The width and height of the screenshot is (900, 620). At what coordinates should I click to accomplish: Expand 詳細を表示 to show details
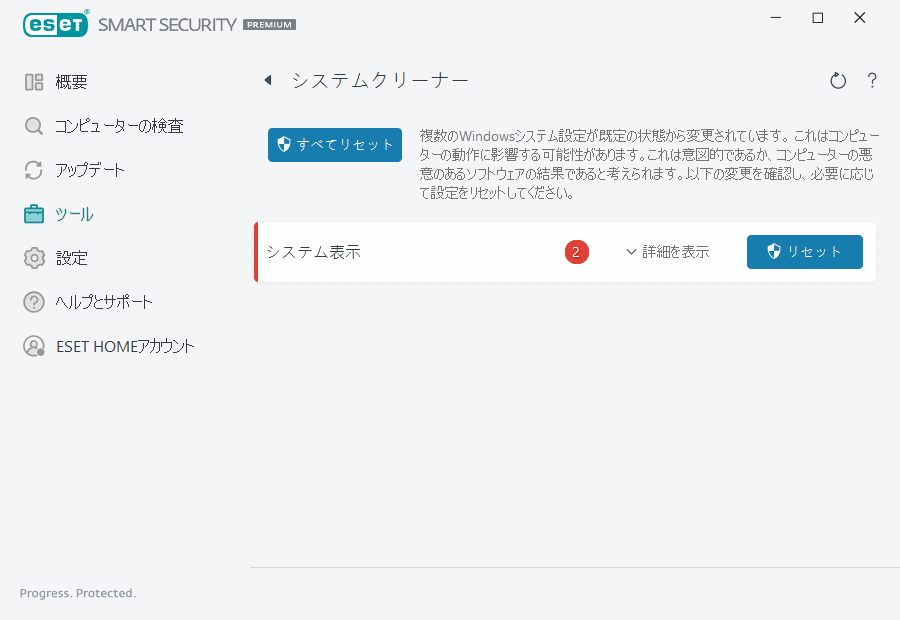(x=668, y=252)
